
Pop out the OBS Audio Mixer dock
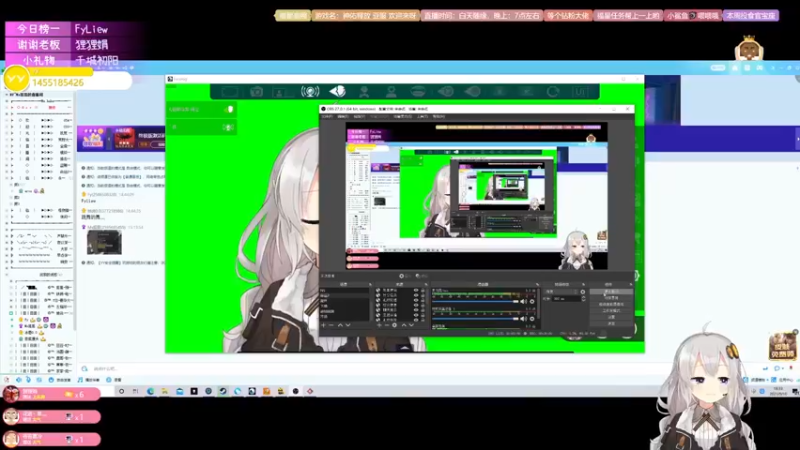[538, 285]
